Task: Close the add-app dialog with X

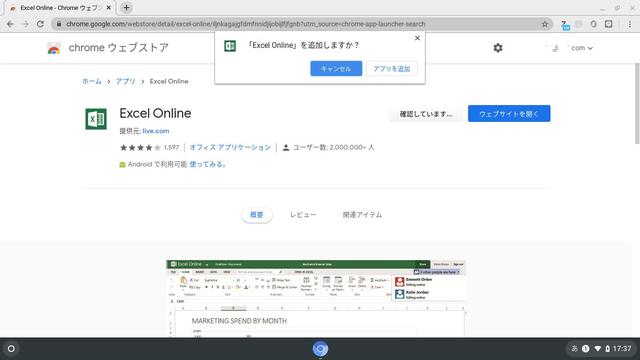Action: click(417, 38)
